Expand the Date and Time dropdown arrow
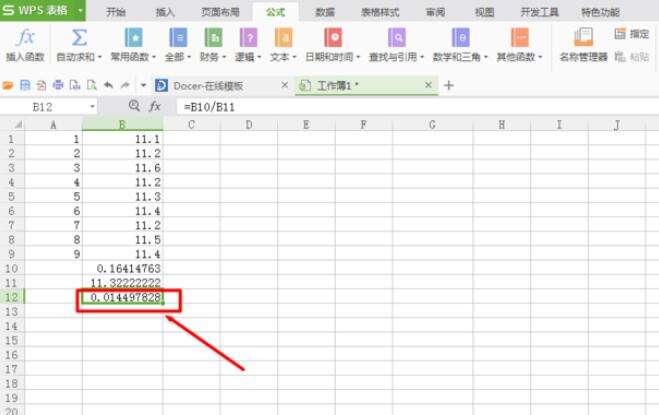Image resolution: width=659 pixels, height=415 pixels. point(358,57)
